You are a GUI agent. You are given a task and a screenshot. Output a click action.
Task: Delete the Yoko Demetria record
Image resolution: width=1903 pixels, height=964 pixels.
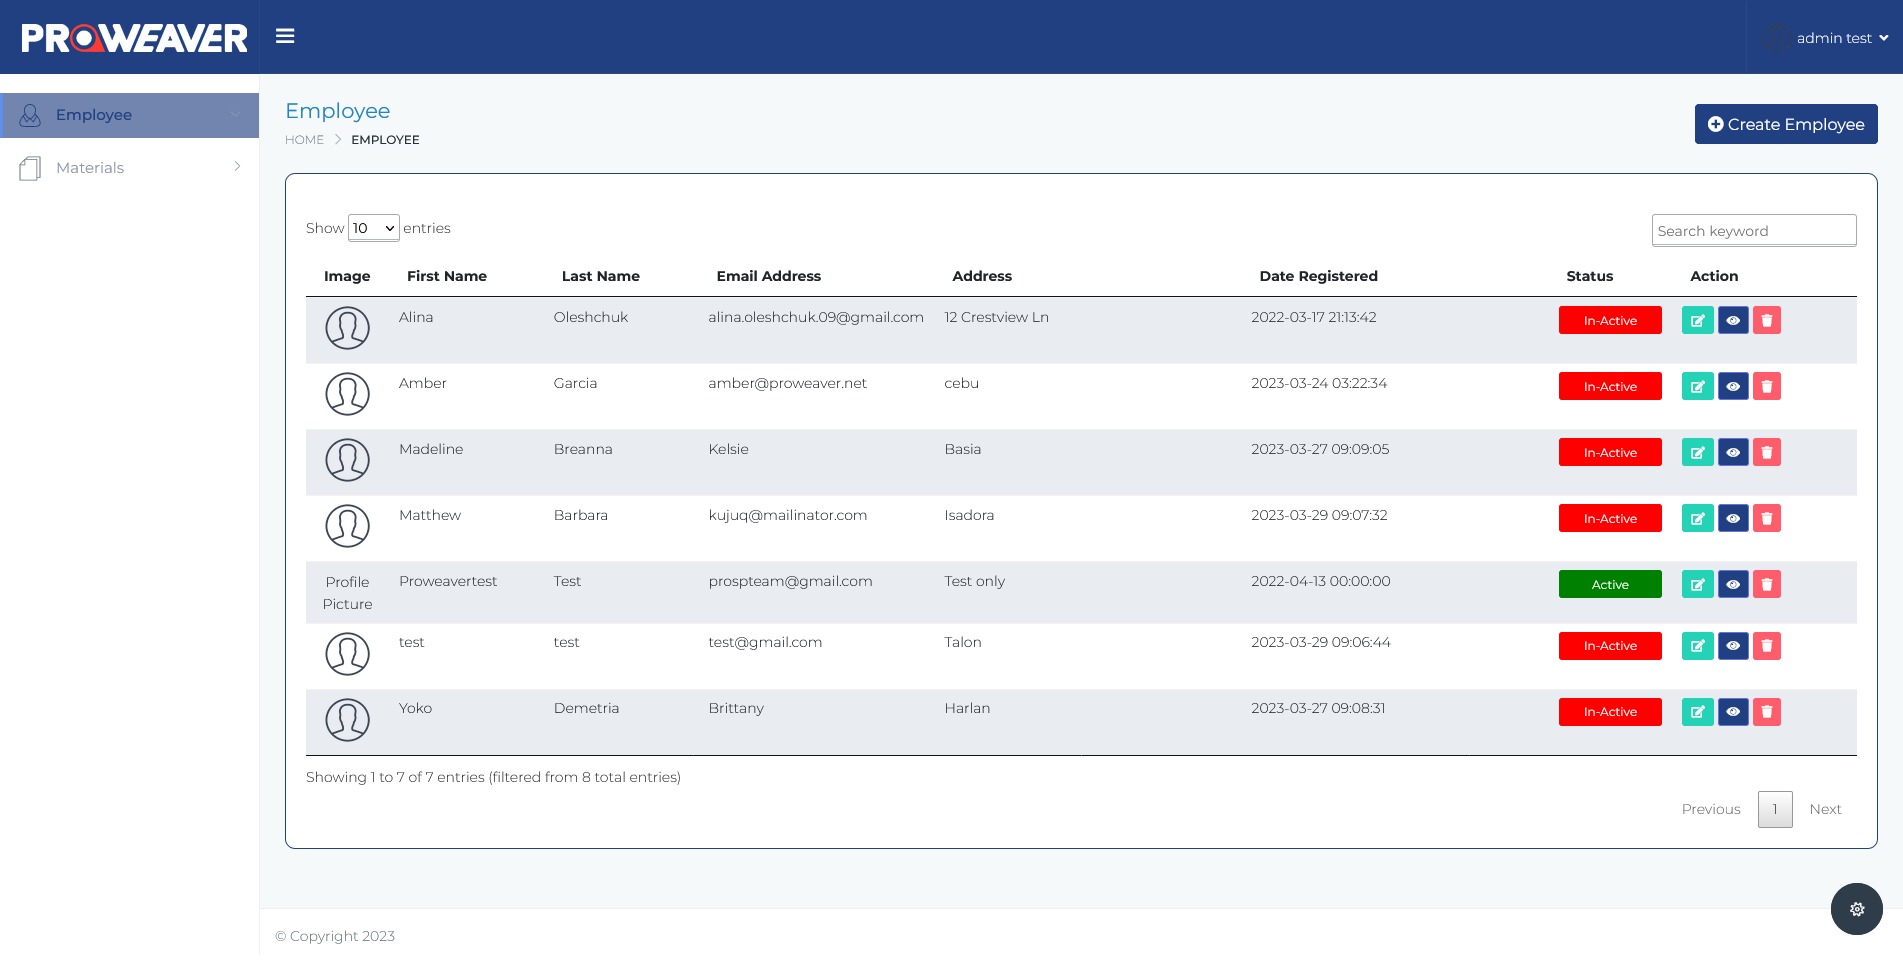point(1767,712)
